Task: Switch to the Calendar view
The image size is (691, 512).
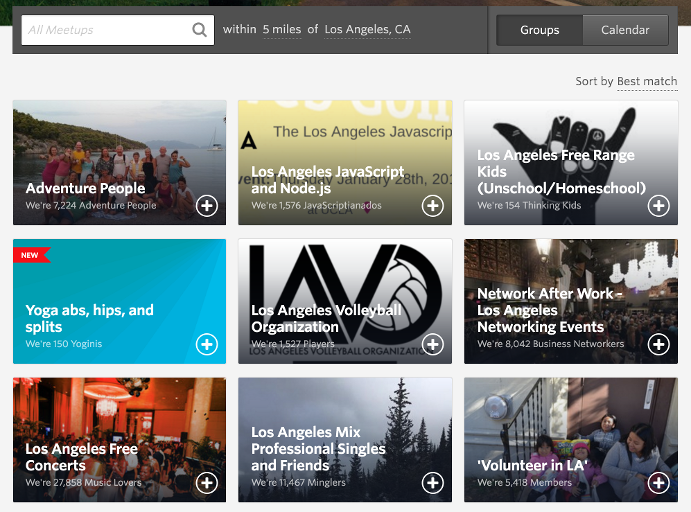Action: (625, 30)
